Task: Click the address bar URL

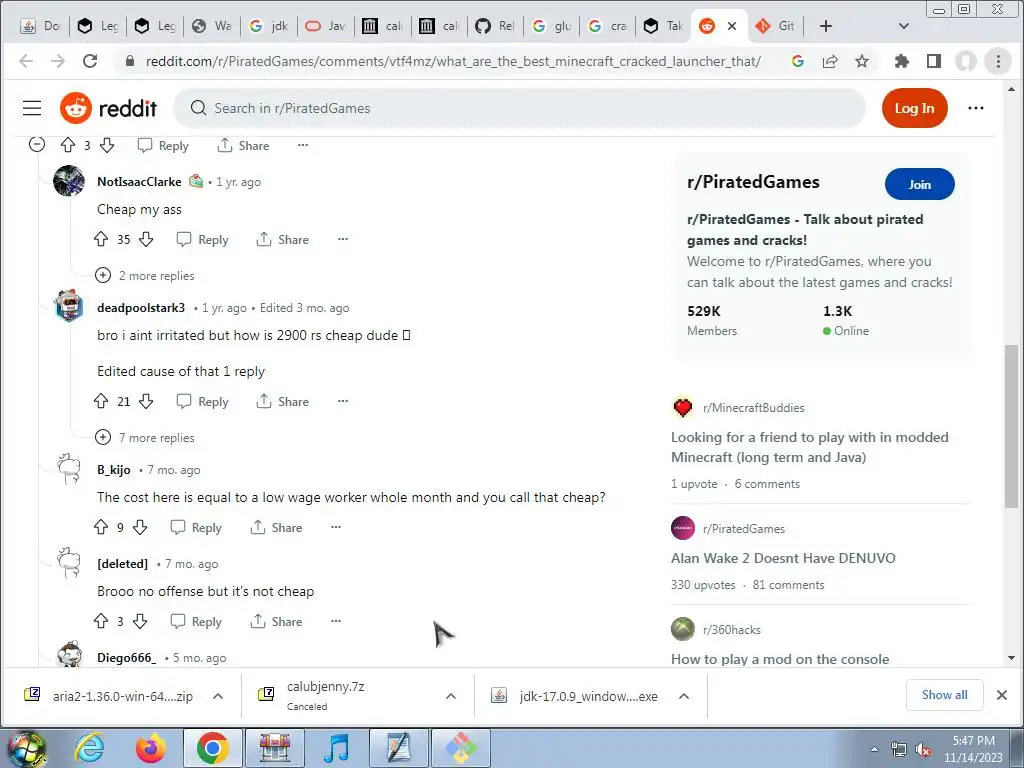Action: tap(453, 61)
